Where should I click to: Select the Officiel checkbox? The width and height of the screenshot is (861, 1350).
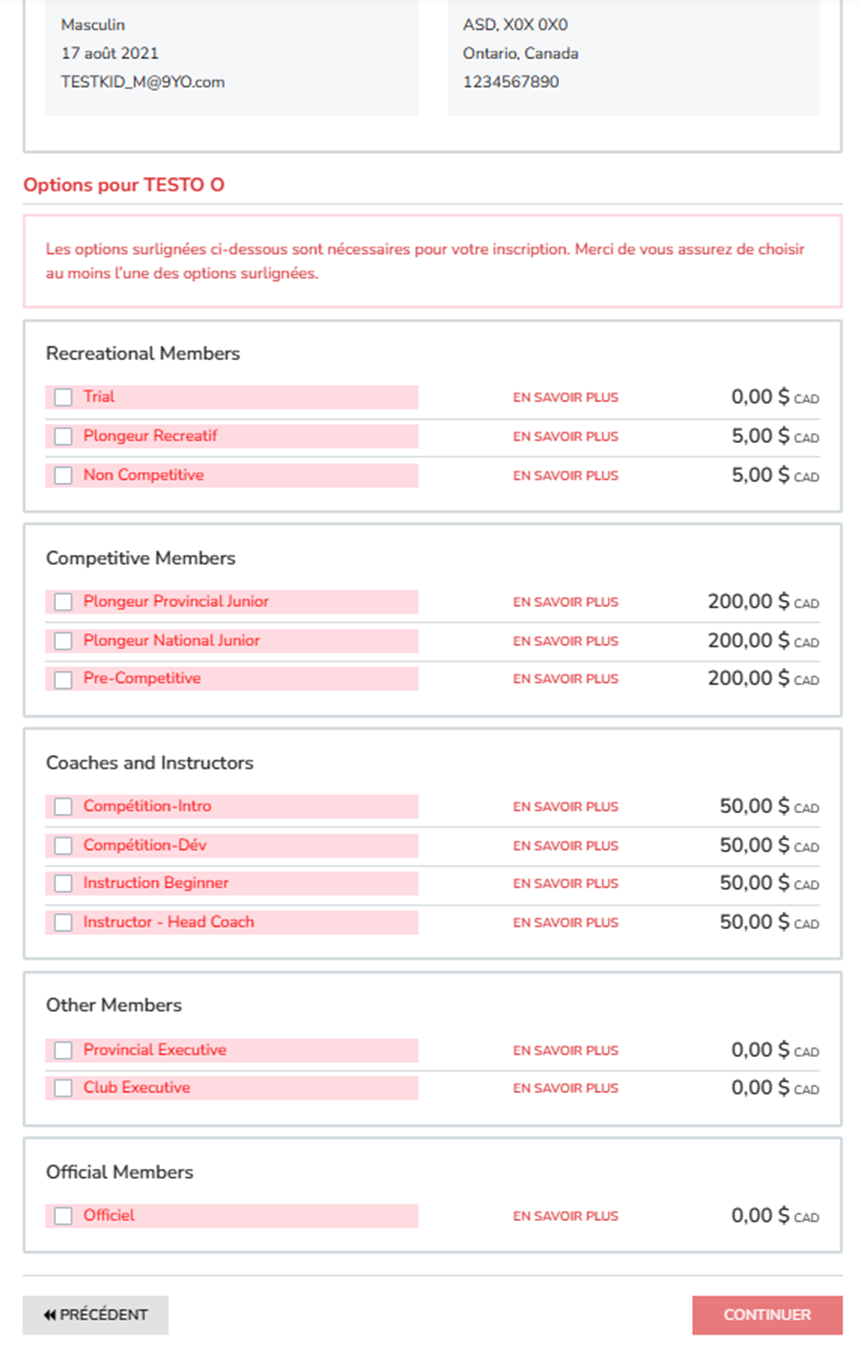pos(63,1216)
